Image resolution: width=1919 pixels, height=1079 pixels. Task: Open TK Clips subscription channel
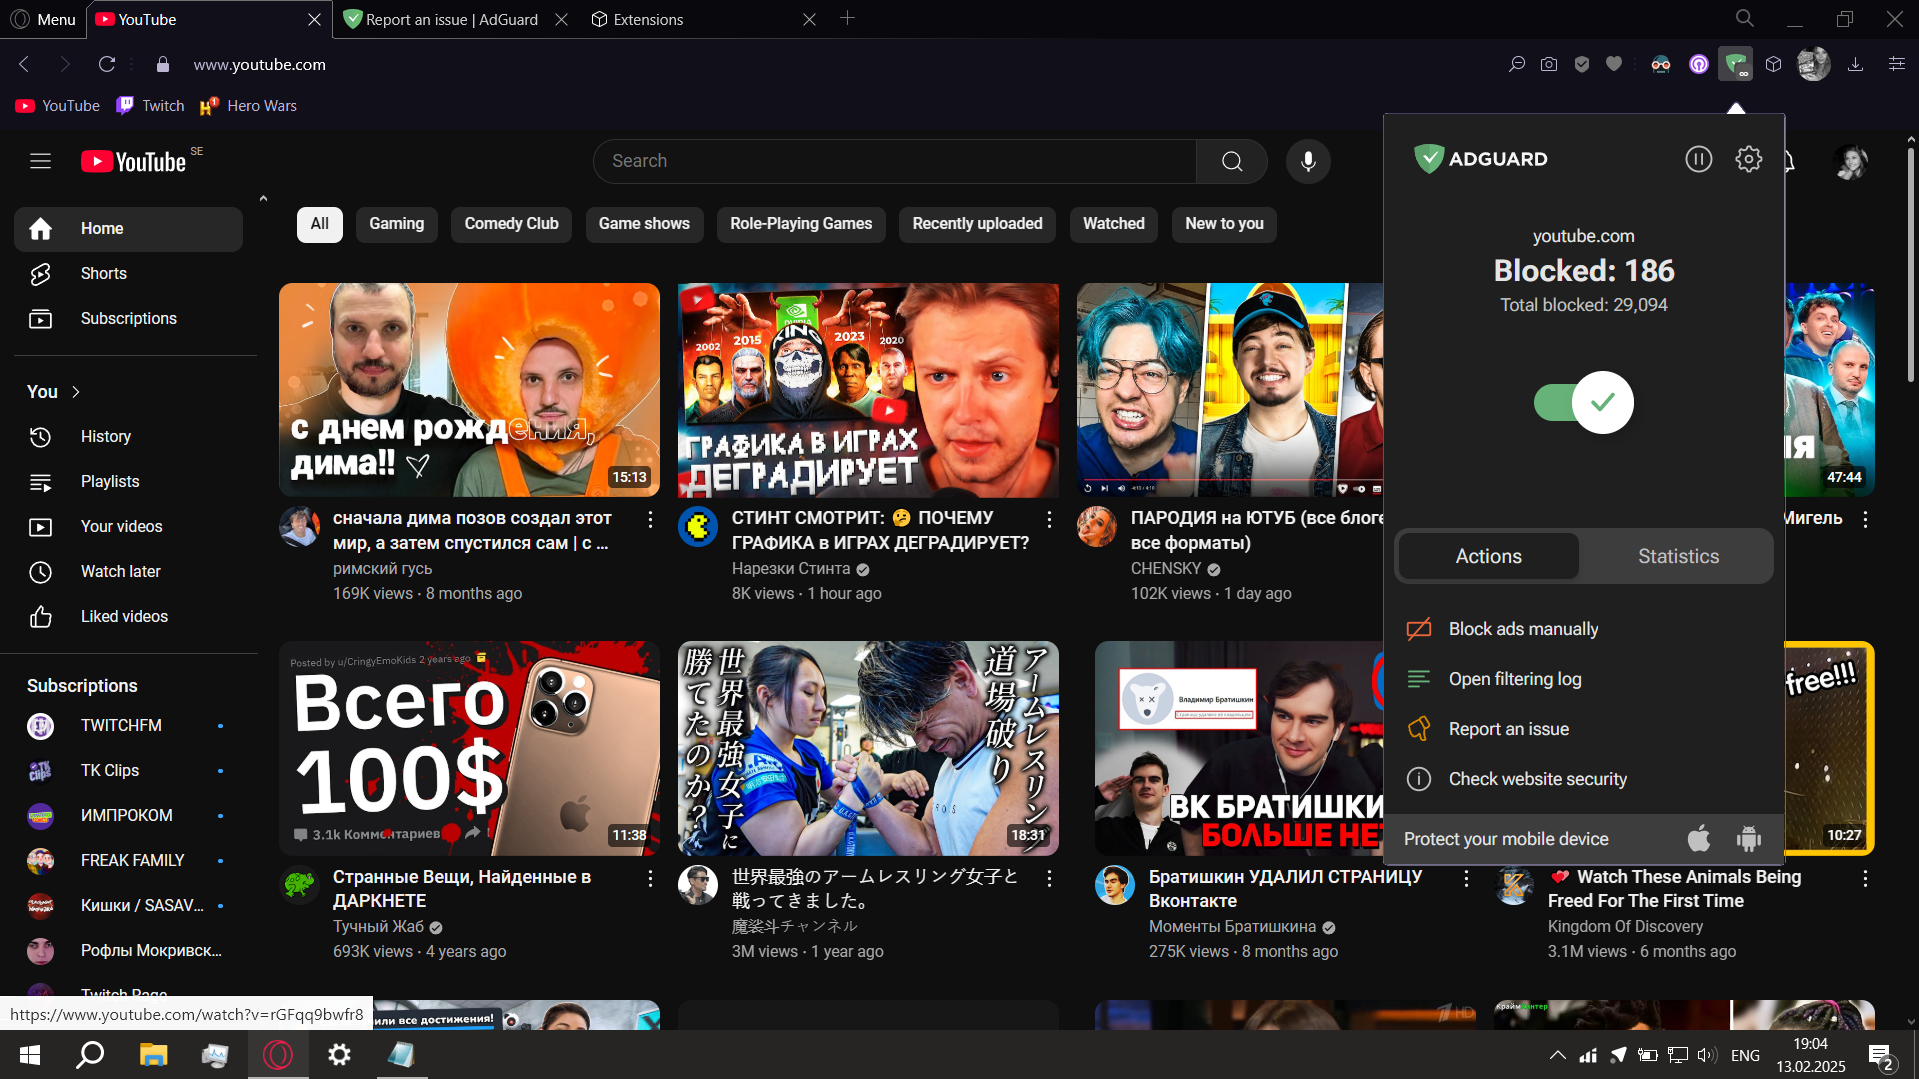[128, 771]
